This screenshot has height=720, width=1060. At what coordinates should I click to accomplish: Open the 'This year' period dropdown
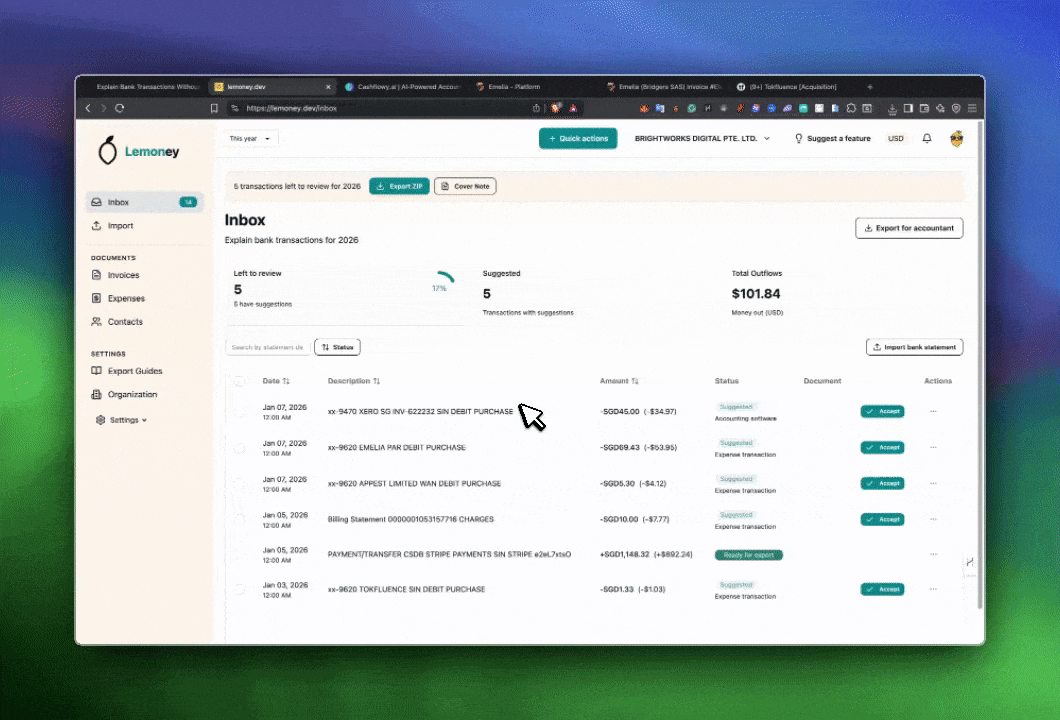click(x=250, y=139)
